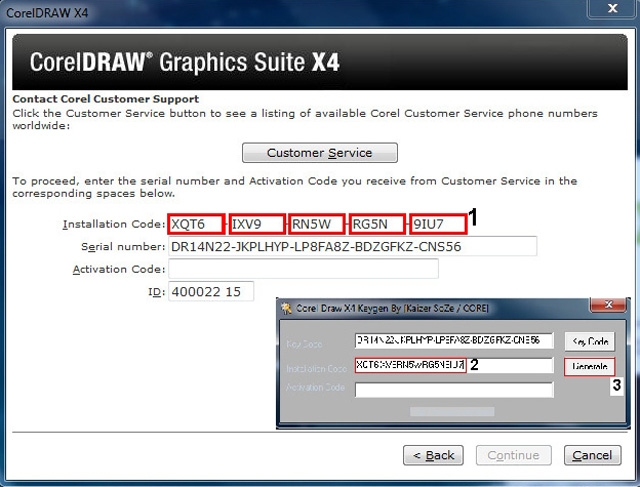Cancel the CorelDRAW activation dialog
The height and width of the screenshot is (487, 640).
(x=592, y=455)
